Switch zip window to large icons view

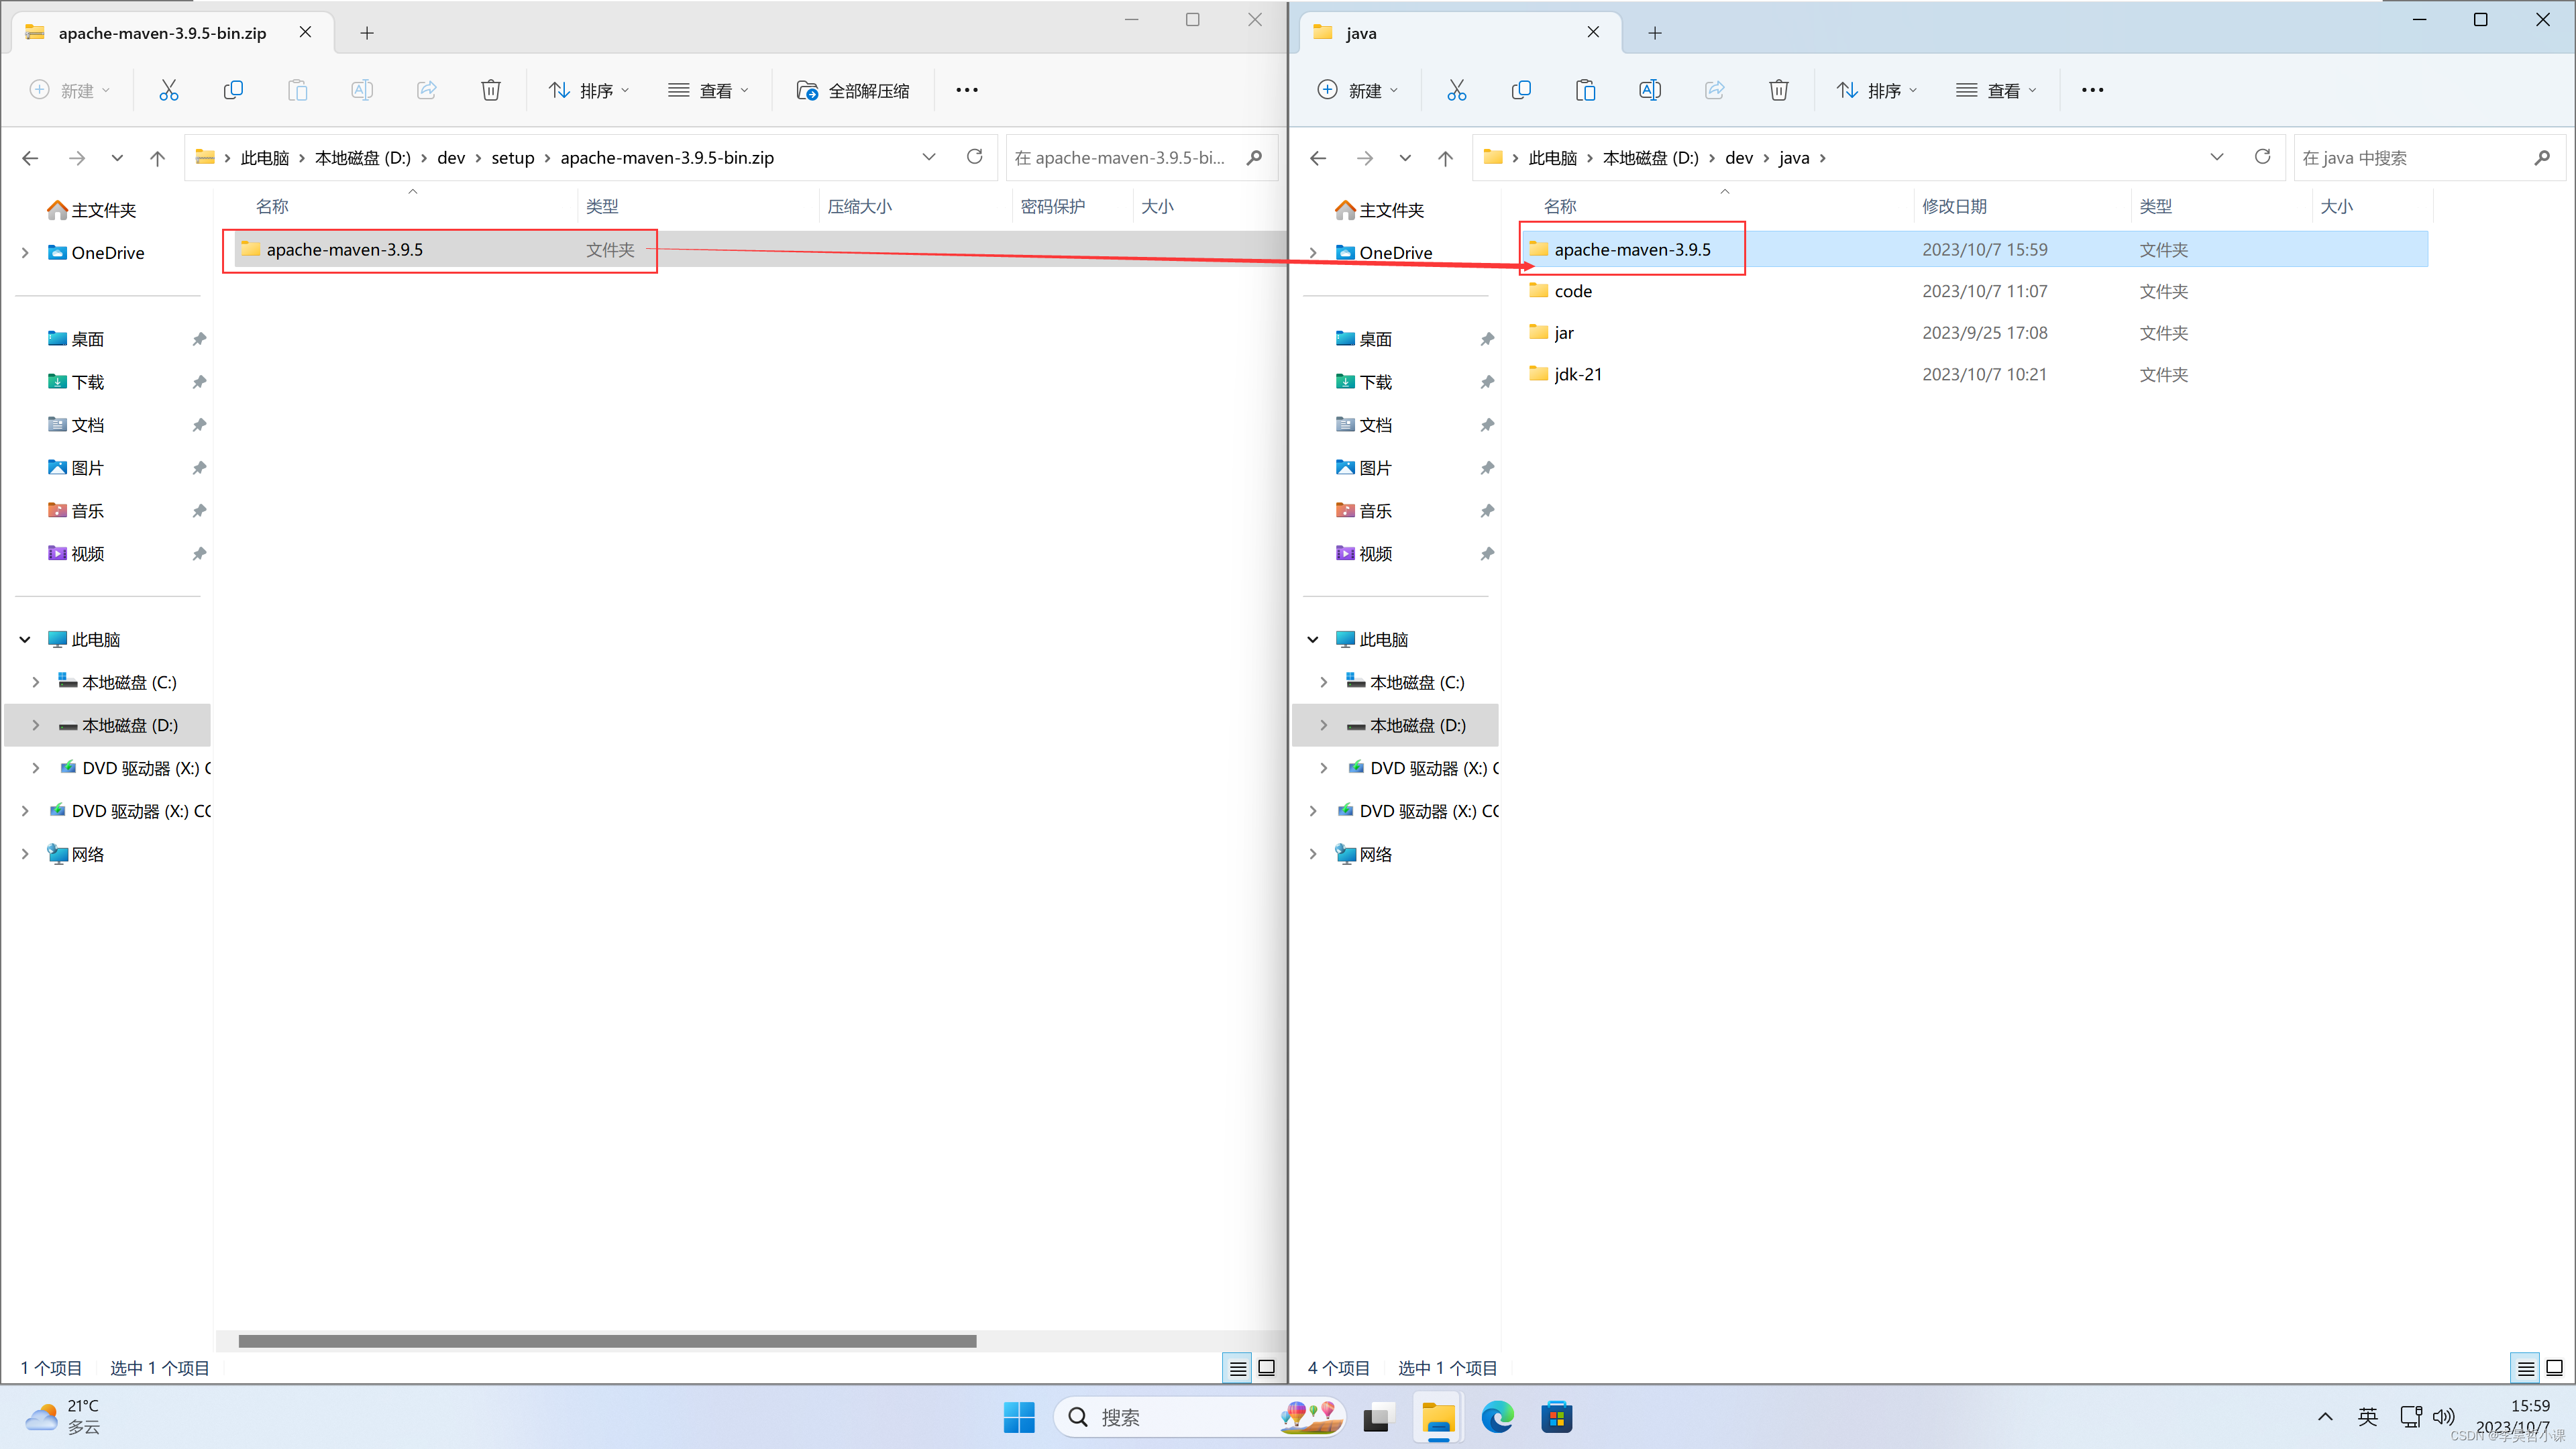click(1266, 1368)
